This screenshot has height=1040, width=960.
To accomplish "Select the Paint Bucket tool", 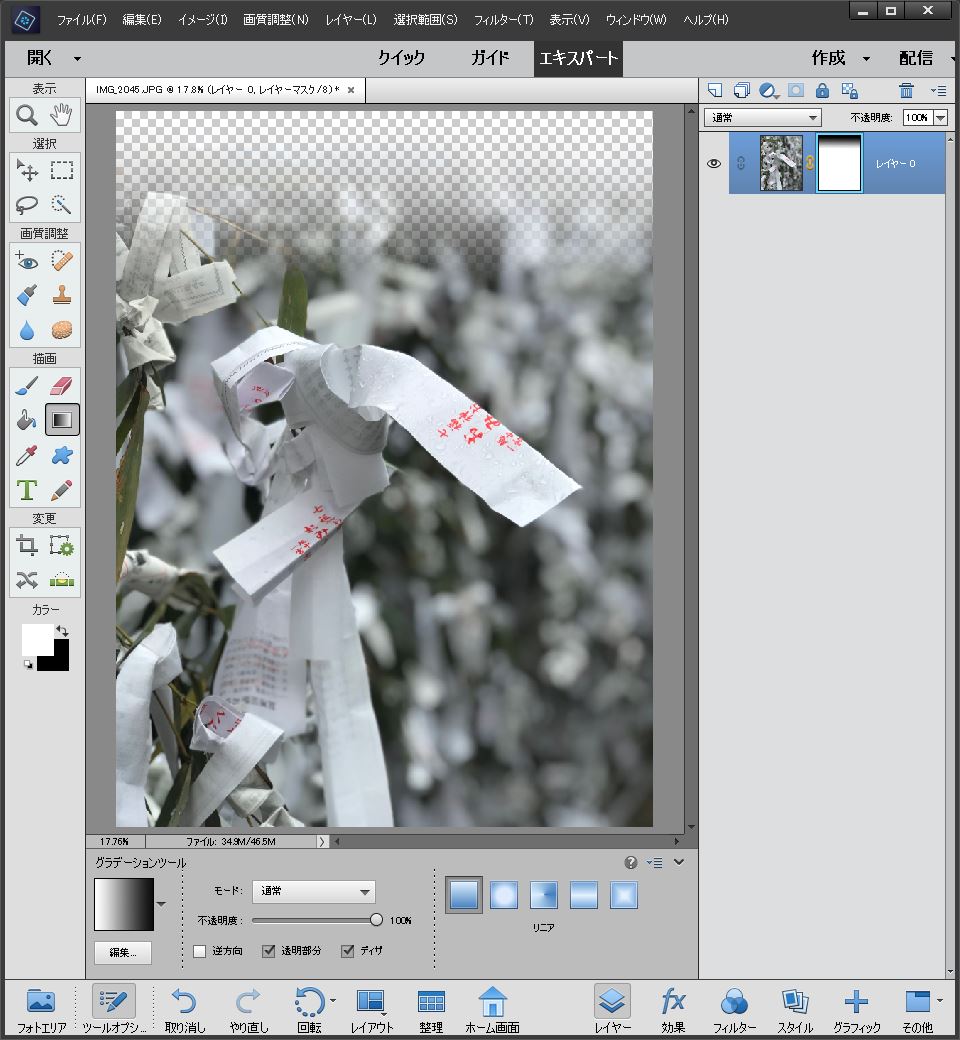I will coord(27,420).
